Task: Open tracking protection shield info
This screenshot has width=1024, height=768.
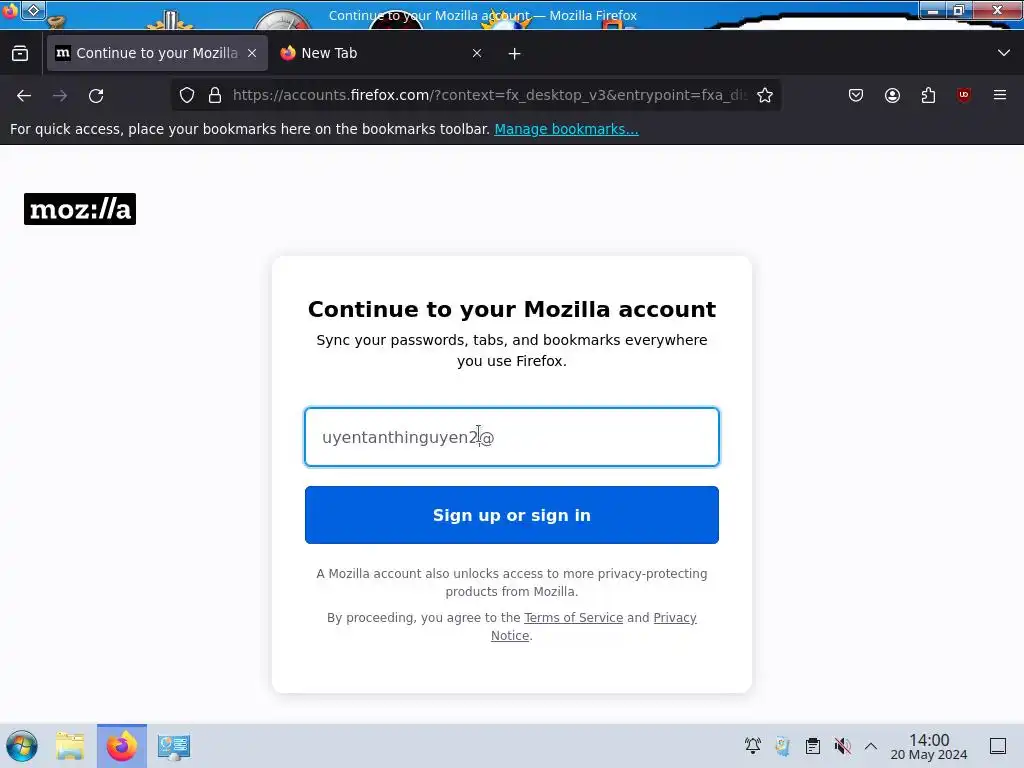Action: point(187,95)
